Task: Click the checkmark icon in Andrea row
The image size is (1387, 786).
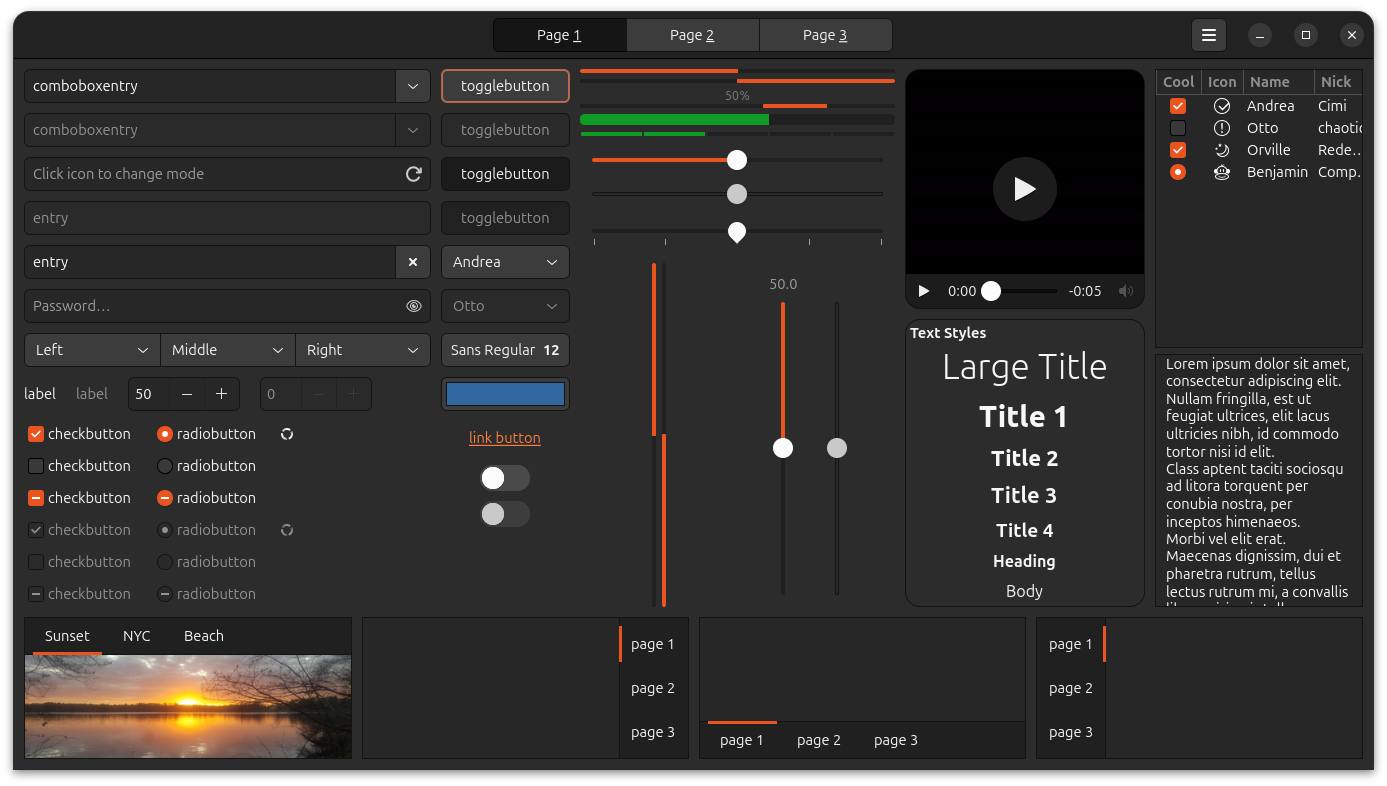Action: click(1222, 106)
